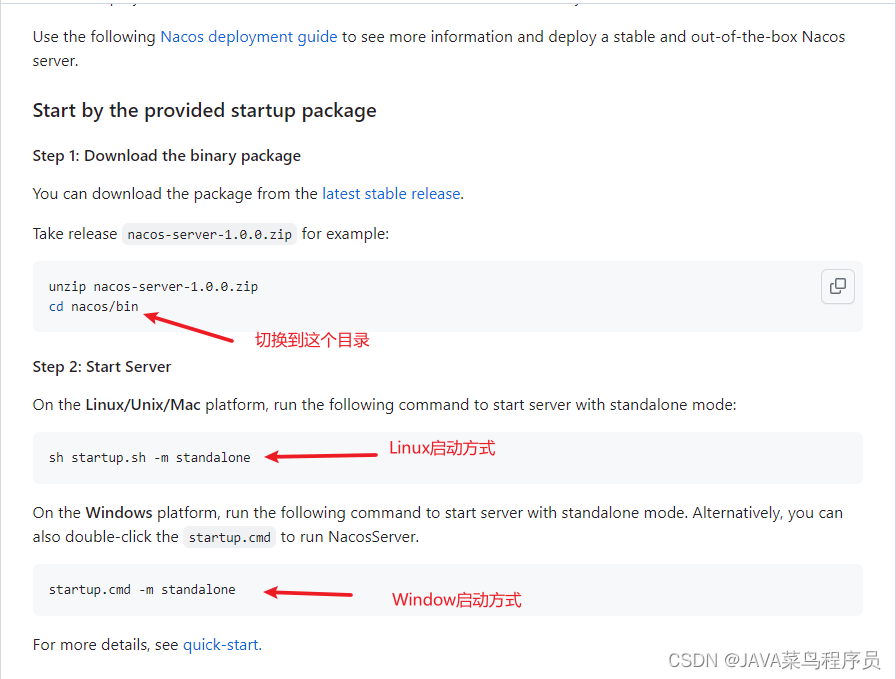
Task: Follow the quick-start link
Action: pos(221,645)
